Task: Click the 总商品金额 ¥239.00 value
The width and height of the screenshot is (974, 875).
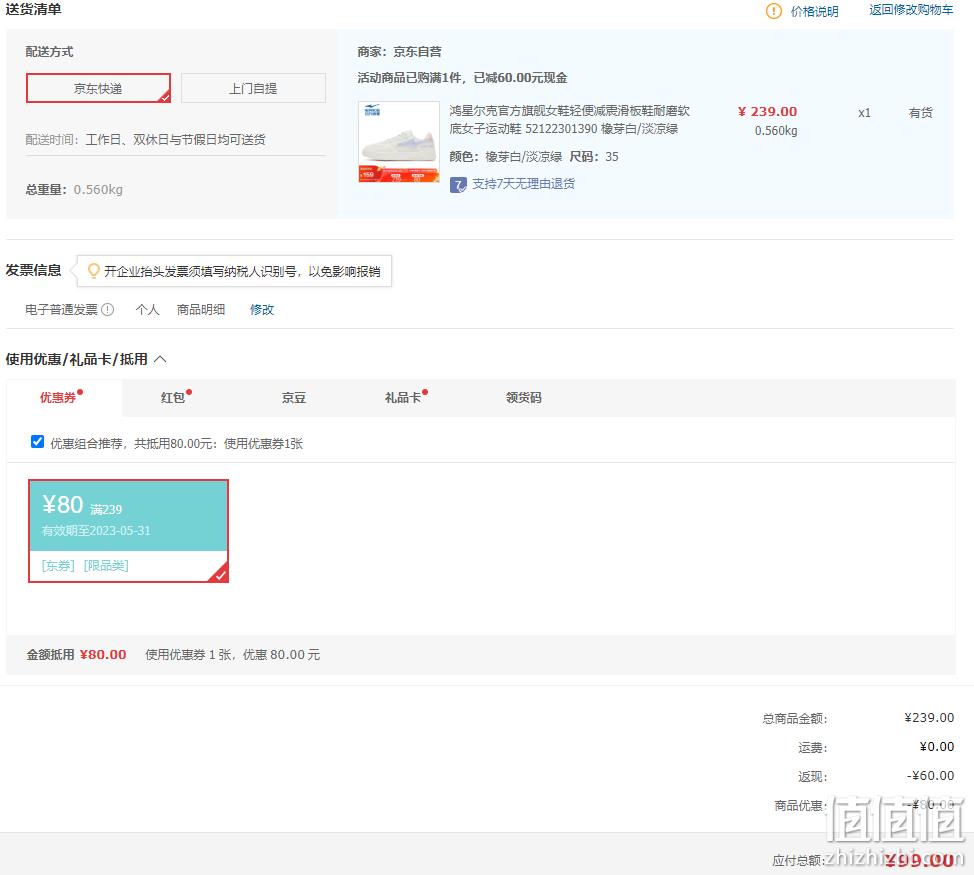Action: [x=929, y=718]
